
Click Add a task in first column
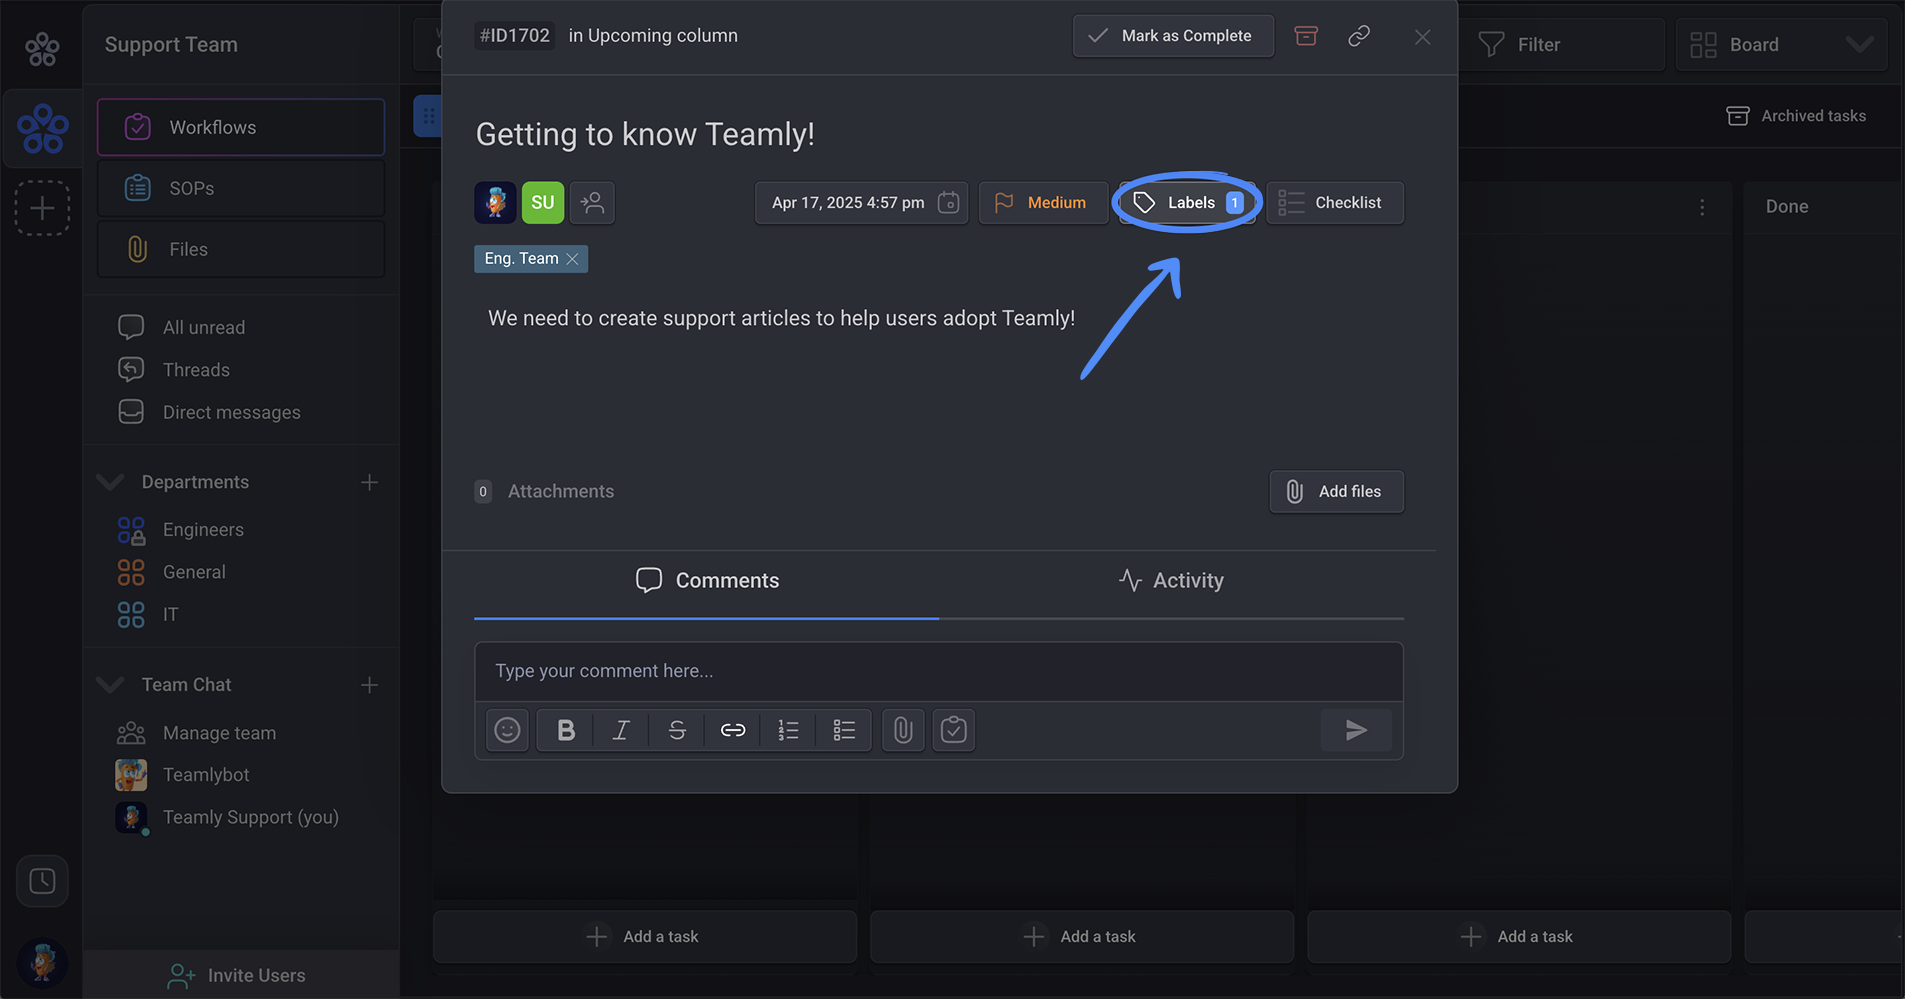coord(644,937)
